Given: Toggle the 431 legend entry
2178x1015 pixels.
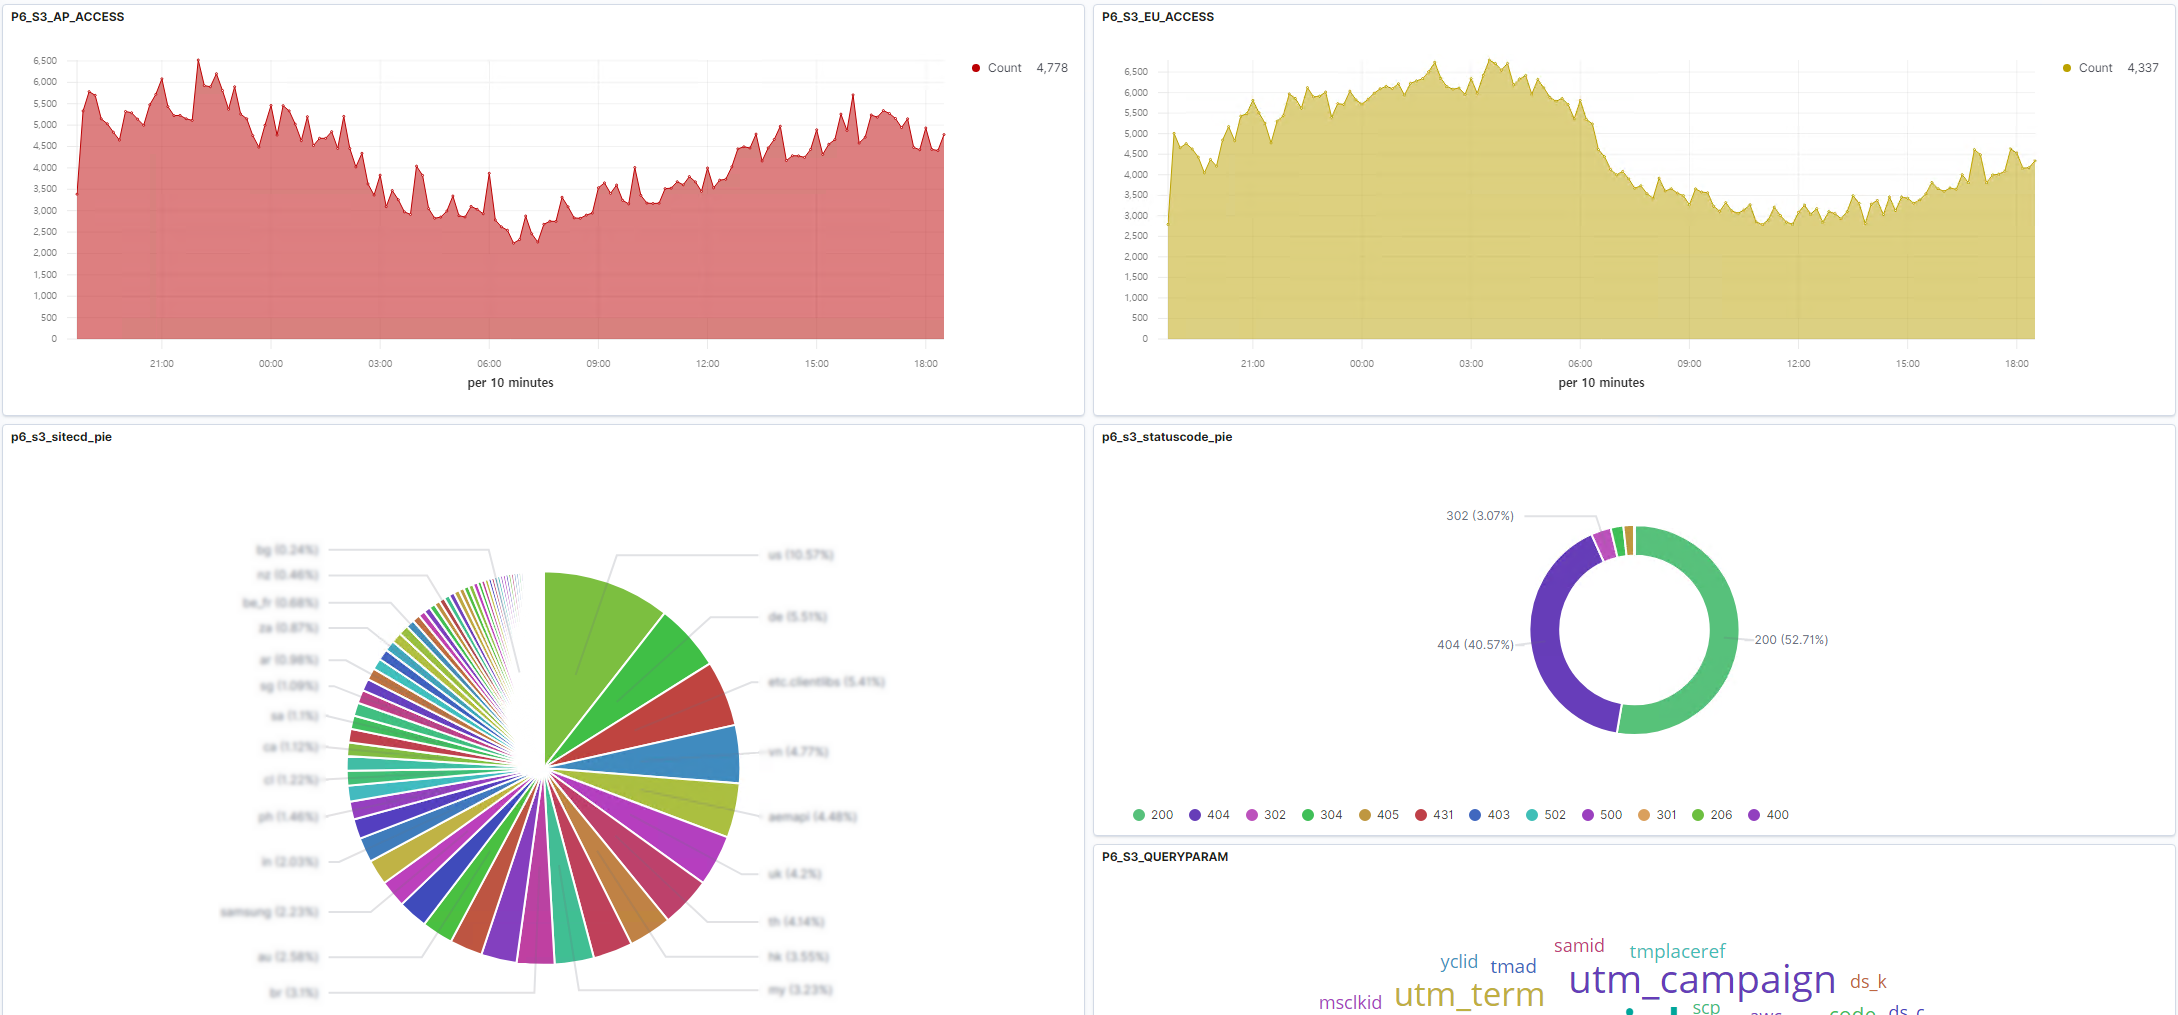Looking at the screenshot, I should pos(1434,815).
